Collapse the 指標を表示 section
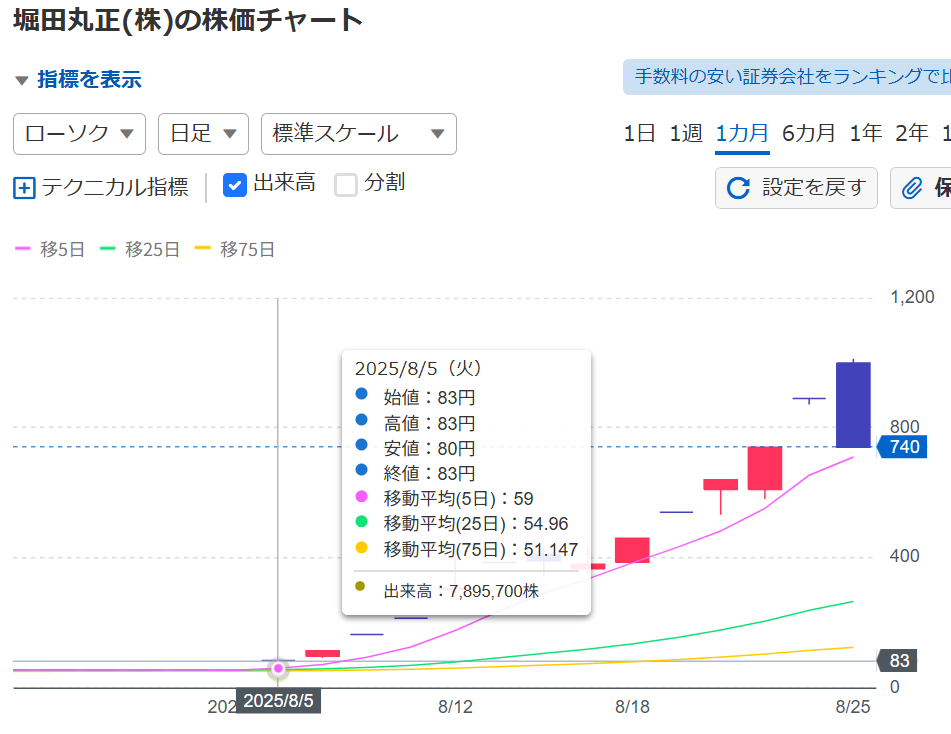This screenshot has width=951, height=734. tap(78, 80)
